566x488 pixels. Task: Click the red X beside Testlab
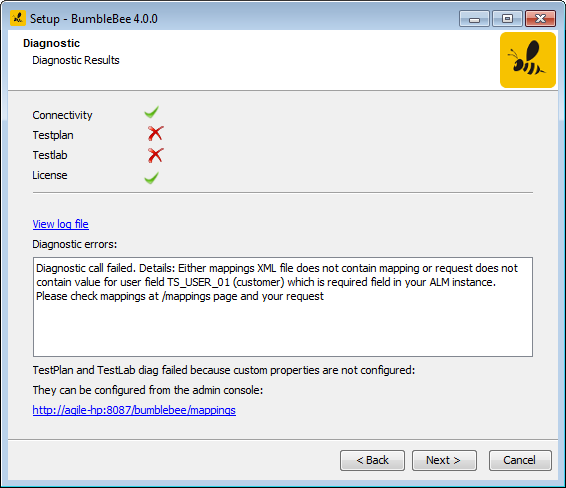(156, 155)
